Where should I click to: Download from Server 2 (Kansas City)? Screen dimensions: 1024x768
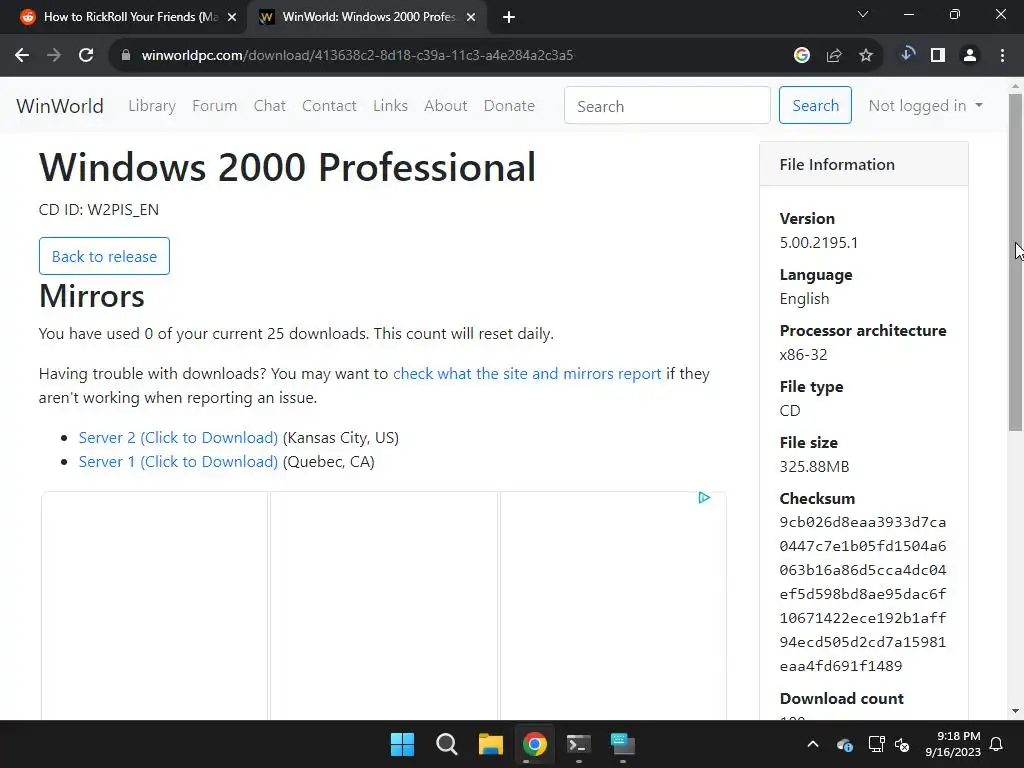(178, 438)
